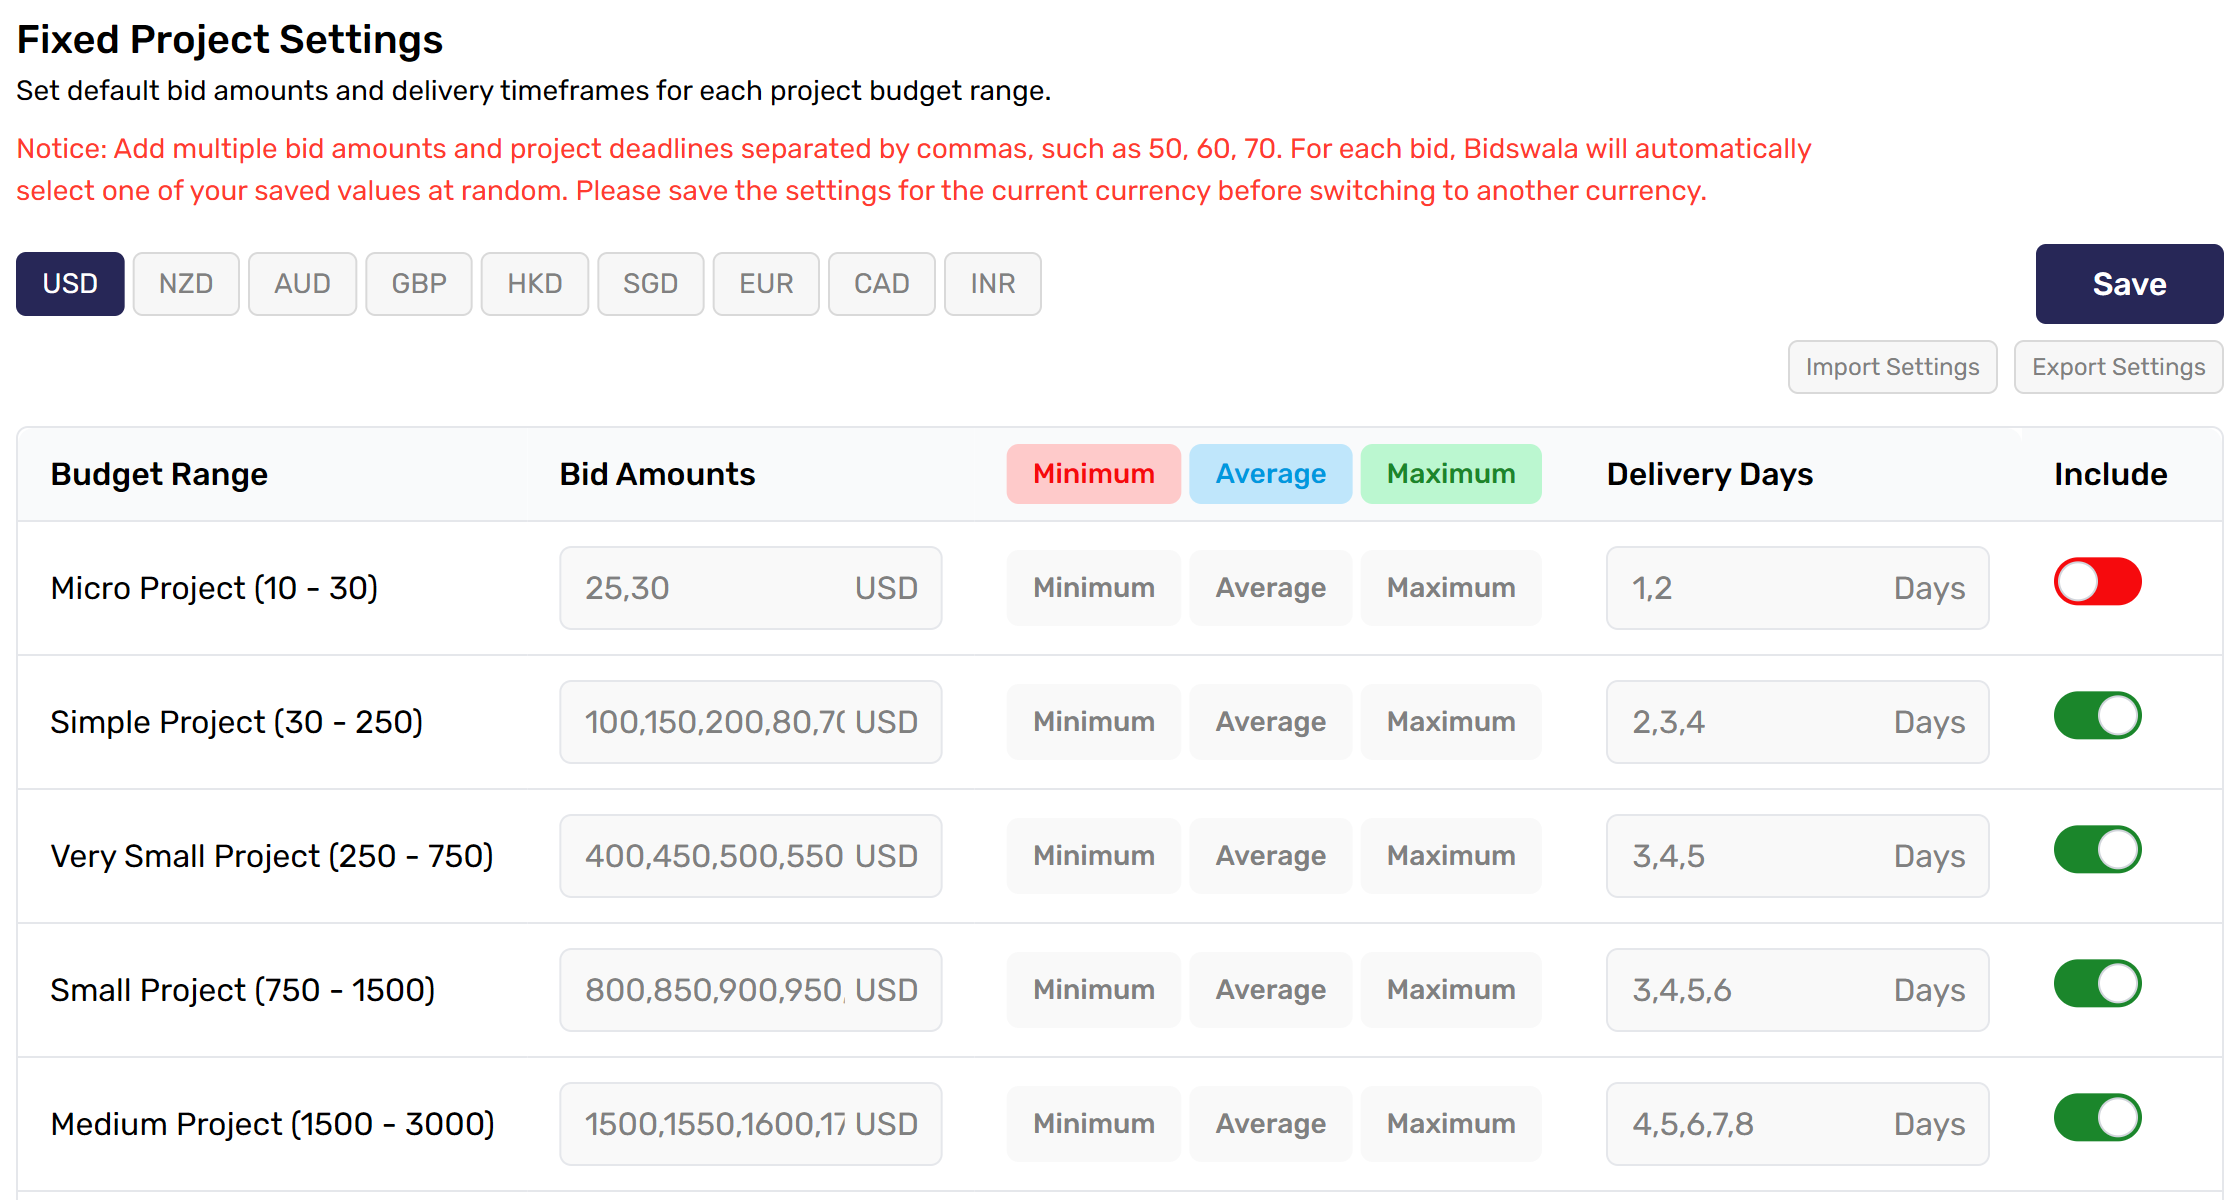This screenshot has height=1200, width=2240.
Task: Set Medium Project bid to Maximum
Action: pyautogui.click(x=1451, y=1124)
